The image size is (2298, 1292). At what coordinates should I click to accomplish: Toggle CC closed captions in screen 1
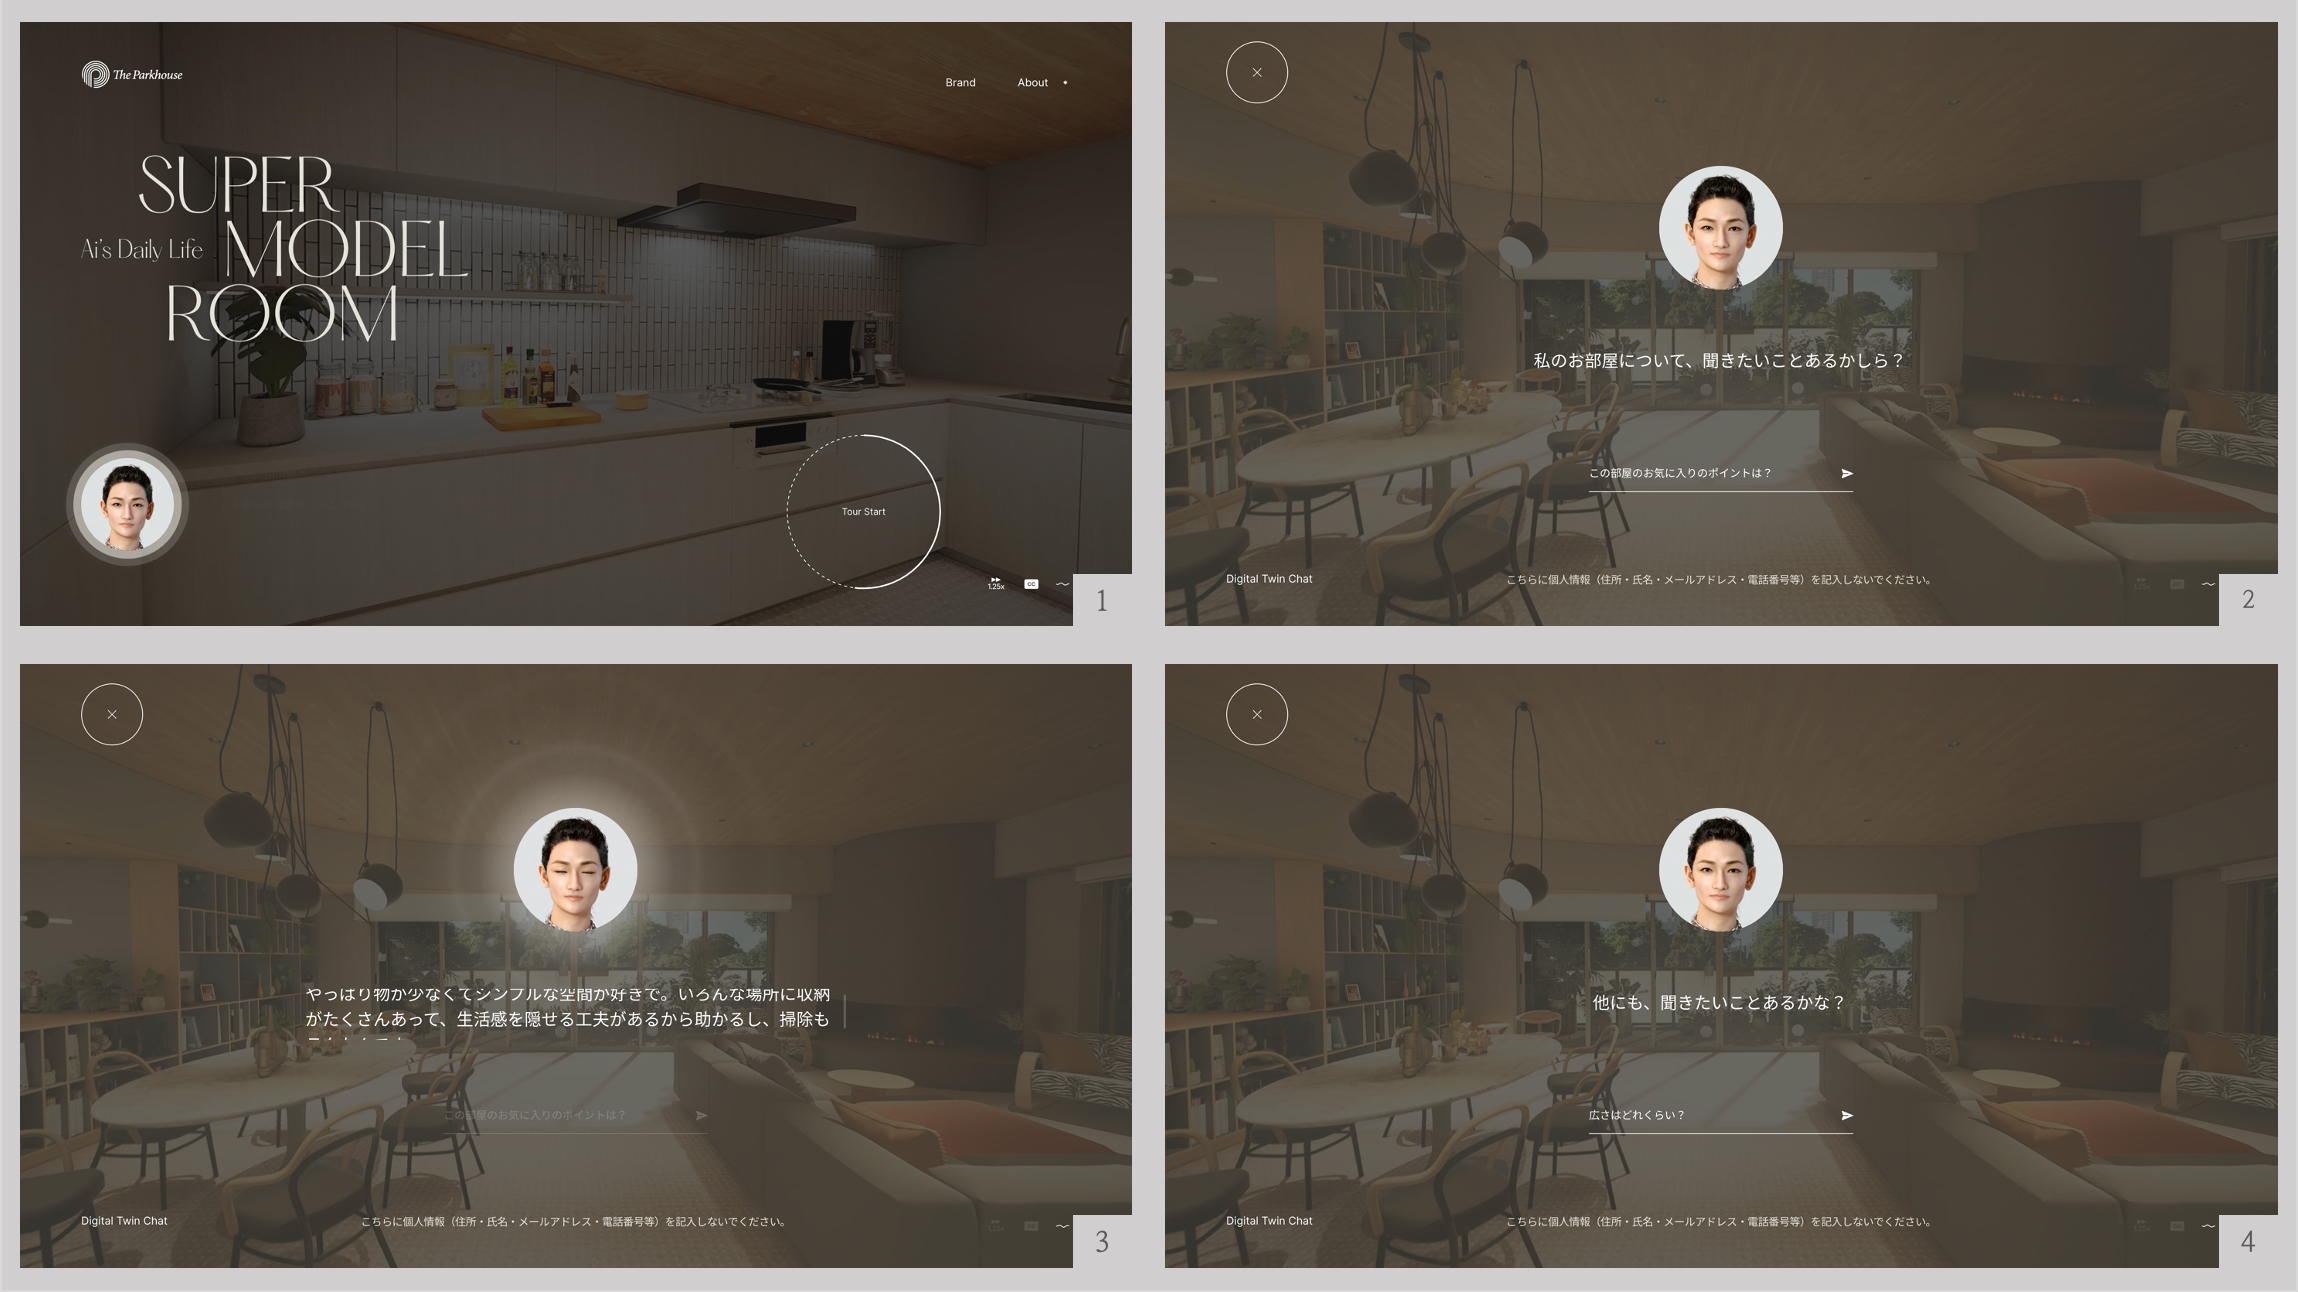[x=1031, y=584]
